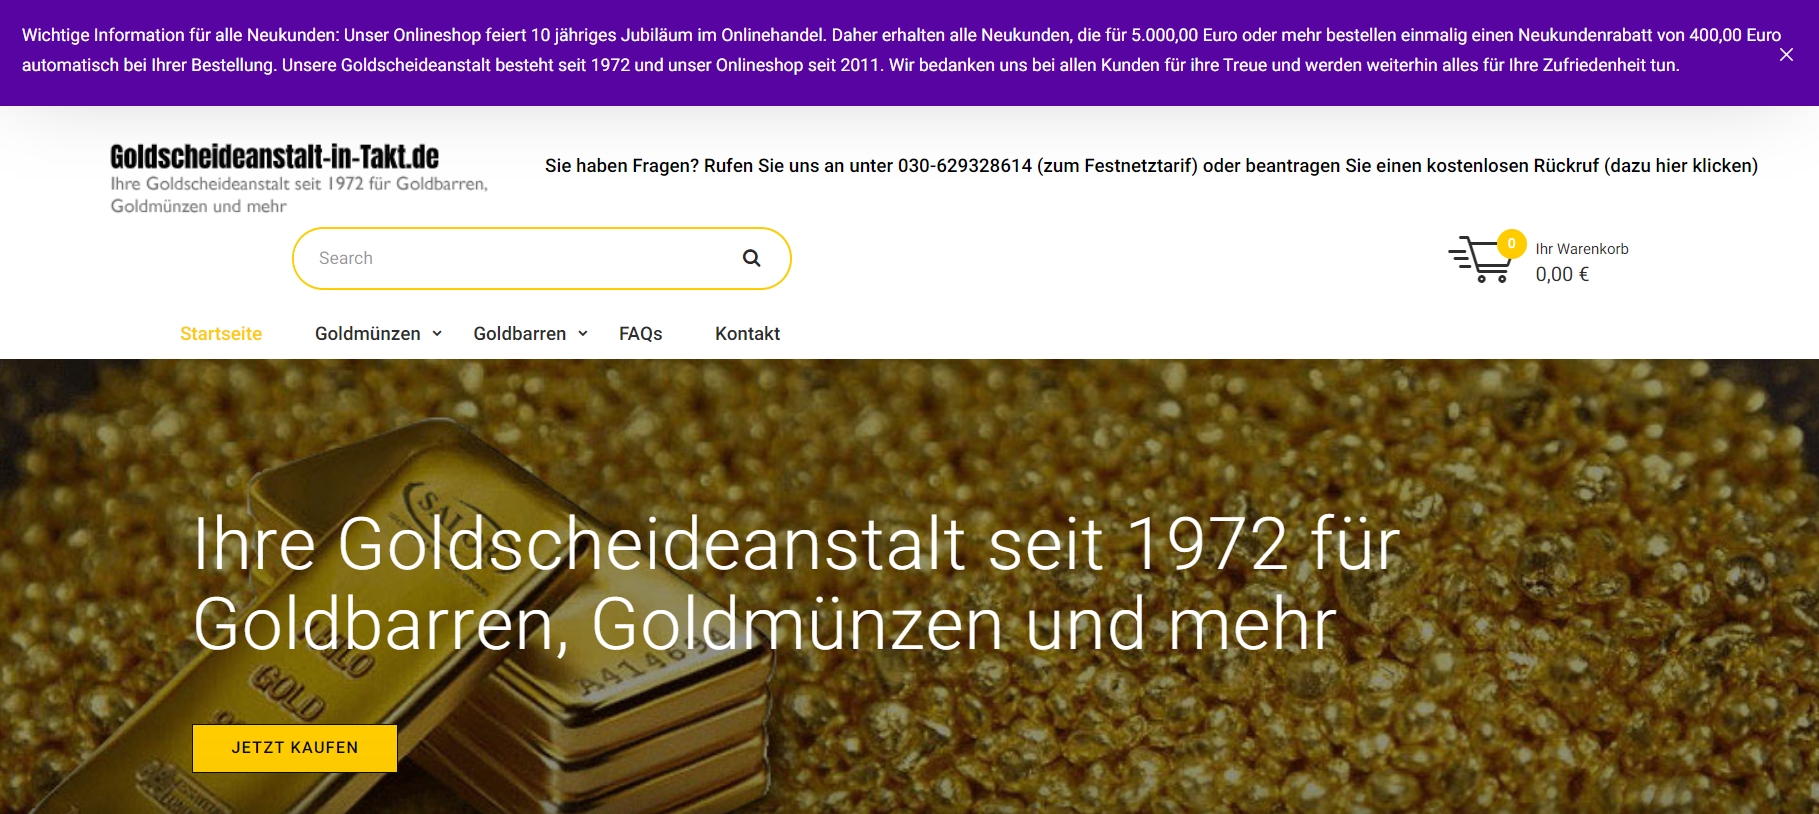Click the gold bars hero image
The height and width of the screenshot is (814, 1819).
909,586
